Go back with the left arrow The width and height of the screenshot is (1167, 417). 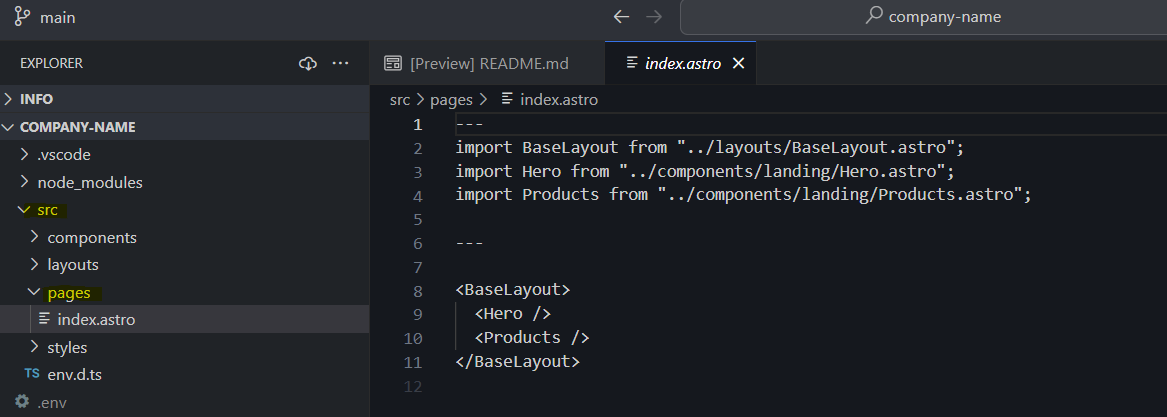(x=621, y=17)
